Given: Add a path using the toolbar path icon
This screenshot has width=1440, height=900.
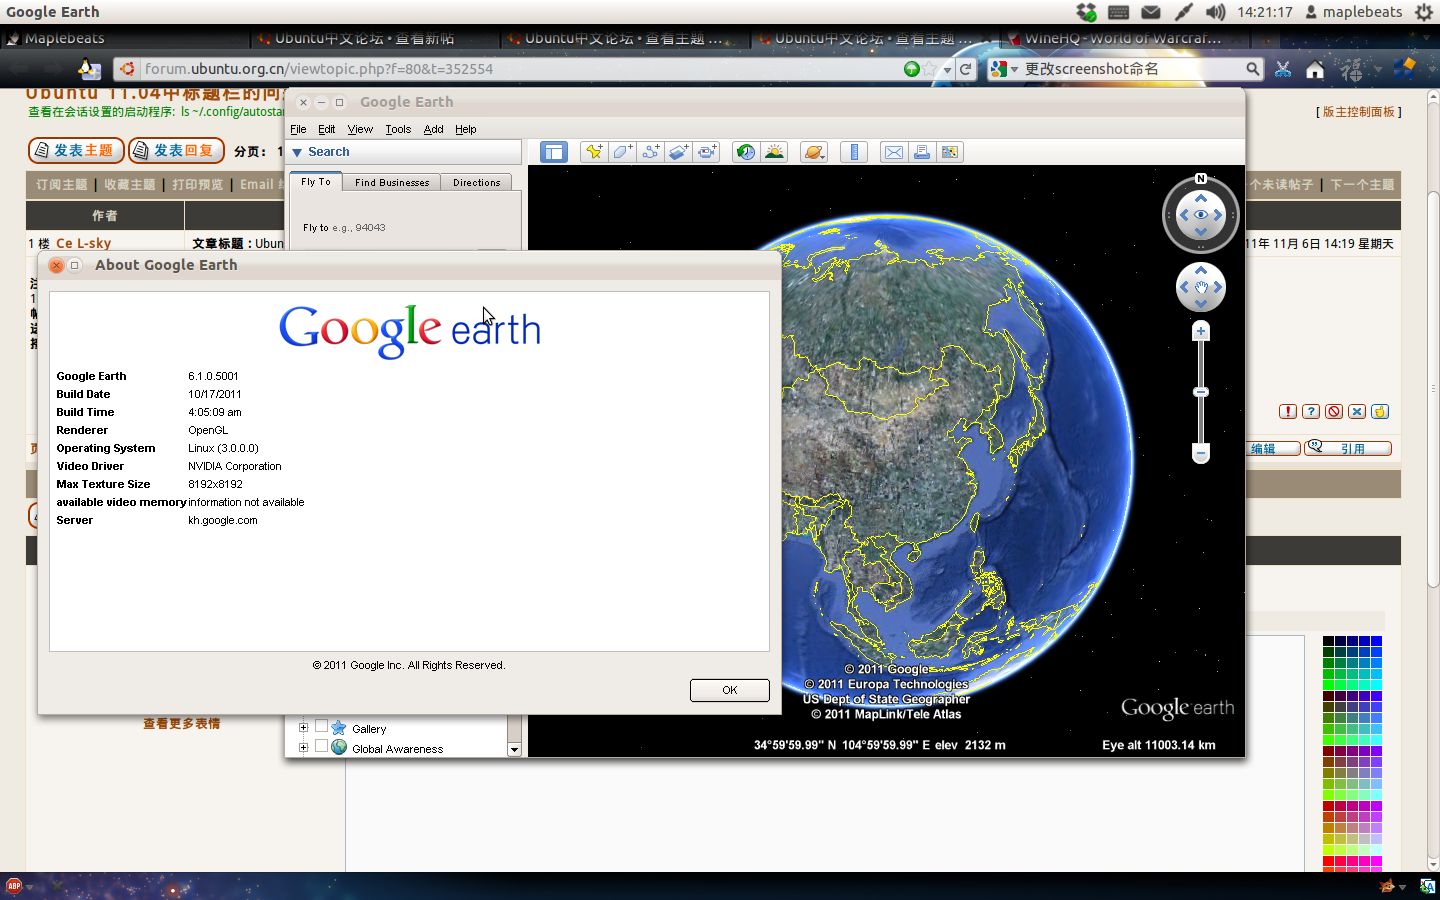Looking at the screenshot, I should (650, 152).
